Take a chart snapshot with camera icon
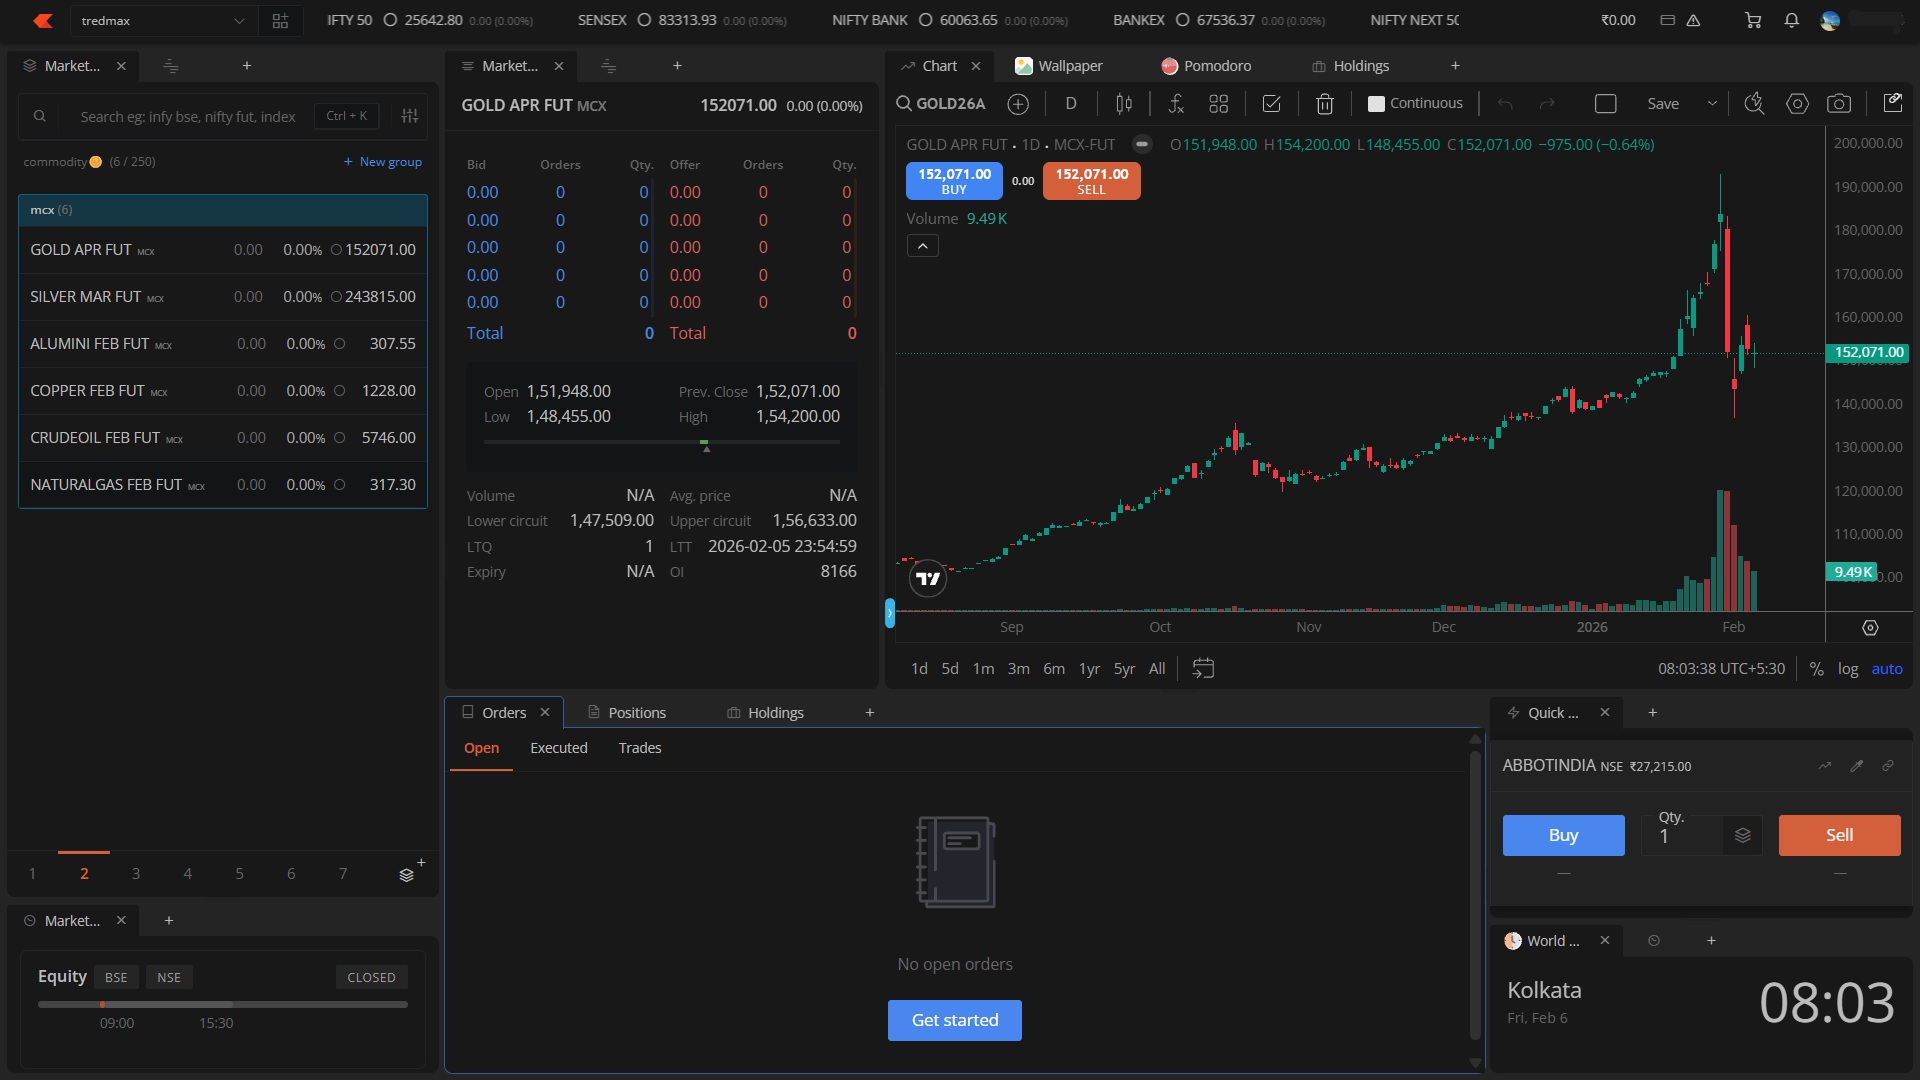The width and height of the screenshot is (1920, 1080). coord(1838,104)
